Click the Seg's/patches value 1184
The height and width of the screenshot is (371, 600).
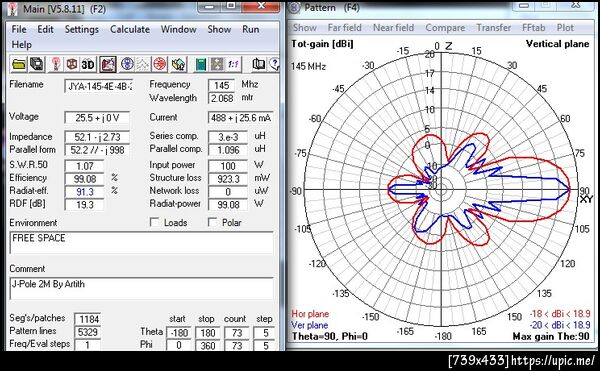(x=88, y=319)
